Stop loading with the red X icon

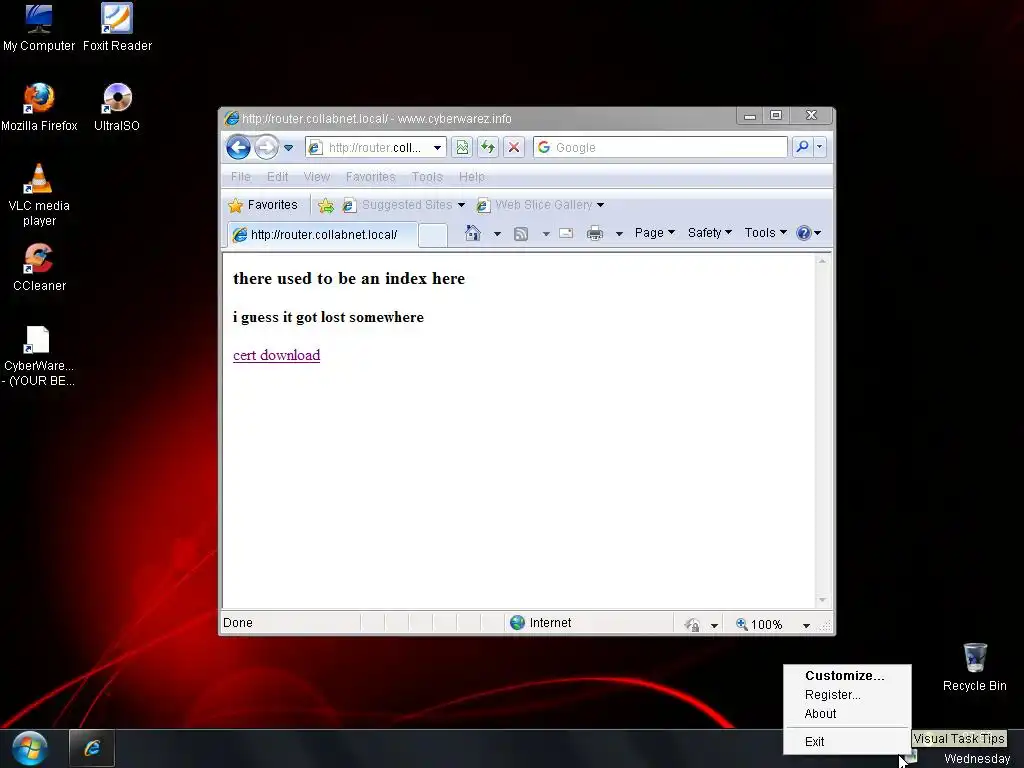514,148
